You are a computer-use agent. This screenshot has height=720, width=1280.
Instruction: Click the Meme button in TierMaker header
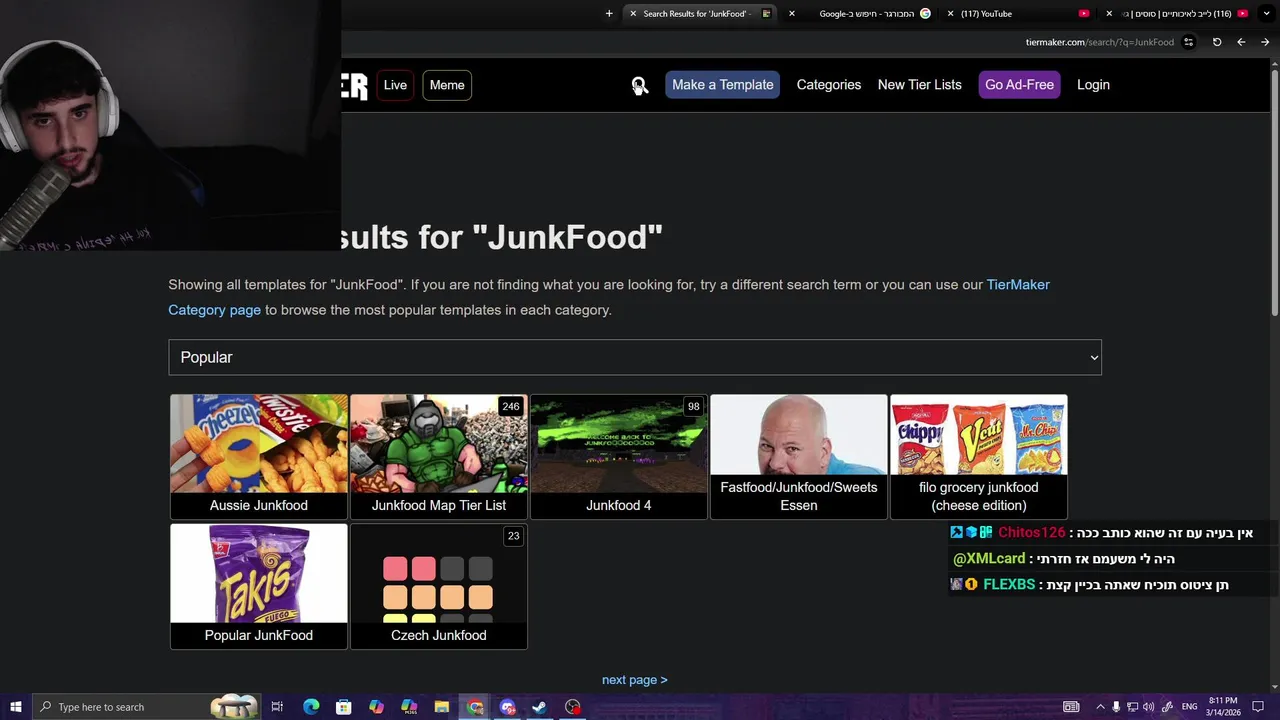[447, 85]
